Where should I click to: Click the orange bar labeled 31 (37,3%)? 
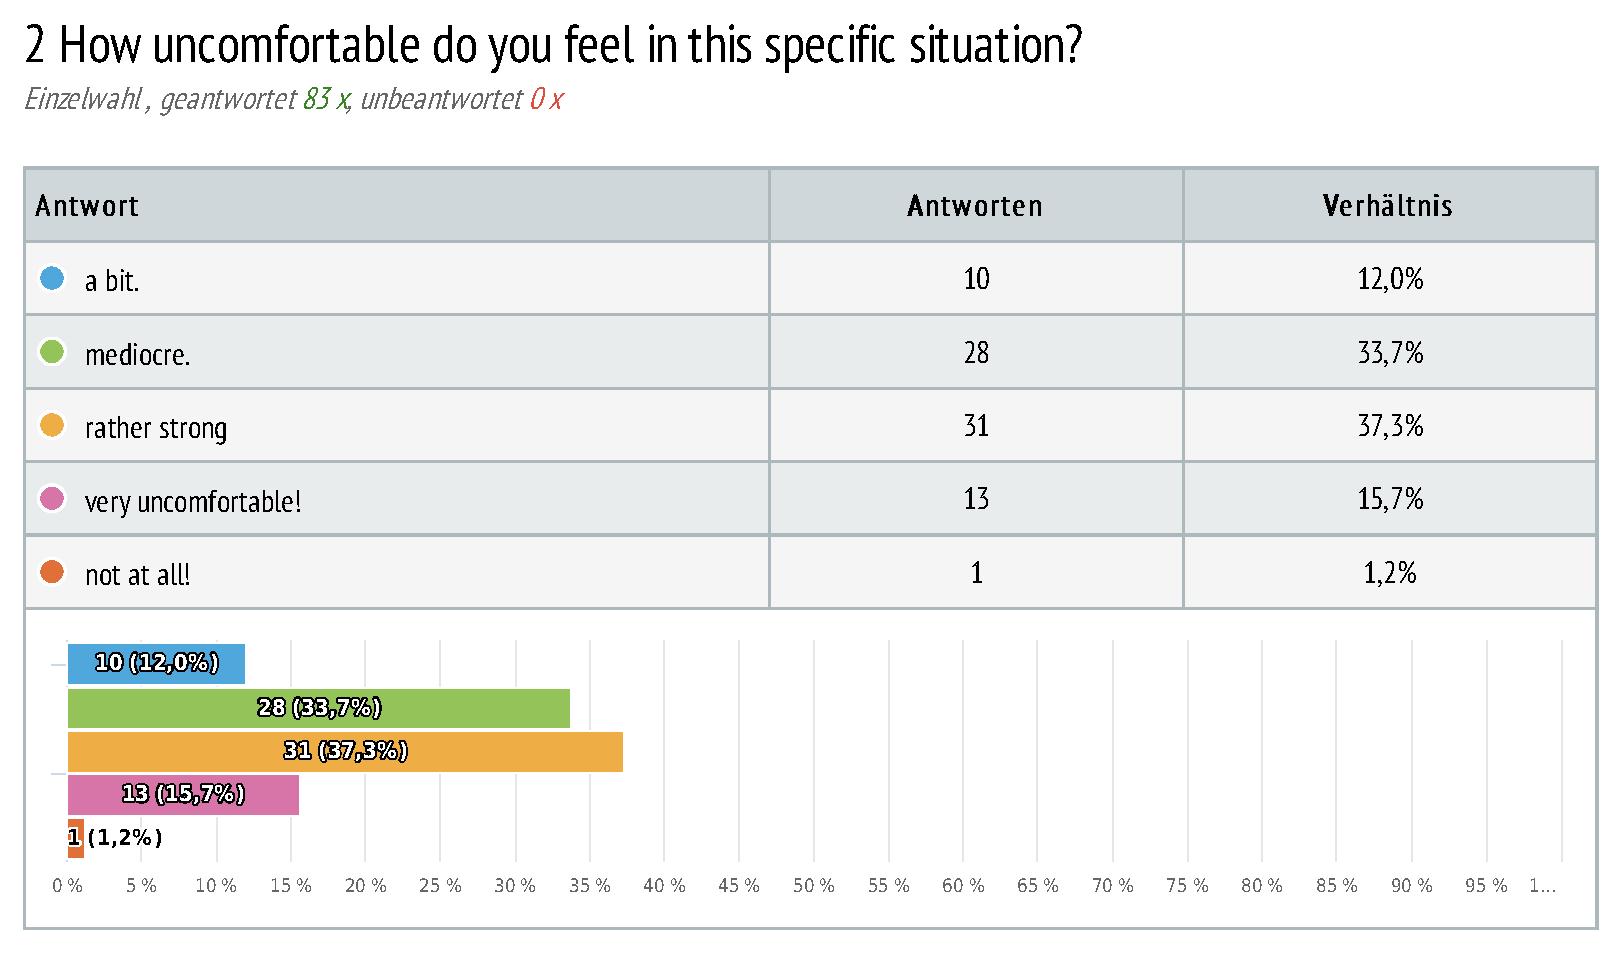pos(345,752)
